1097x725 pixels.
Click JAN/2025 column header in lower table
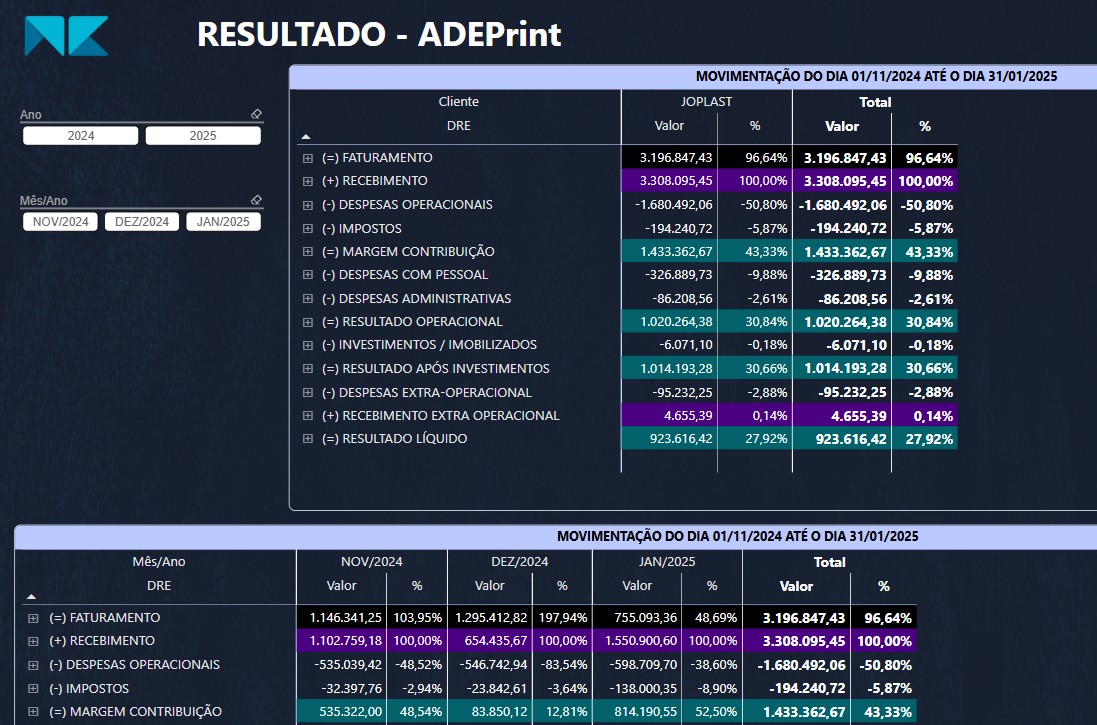667,561
